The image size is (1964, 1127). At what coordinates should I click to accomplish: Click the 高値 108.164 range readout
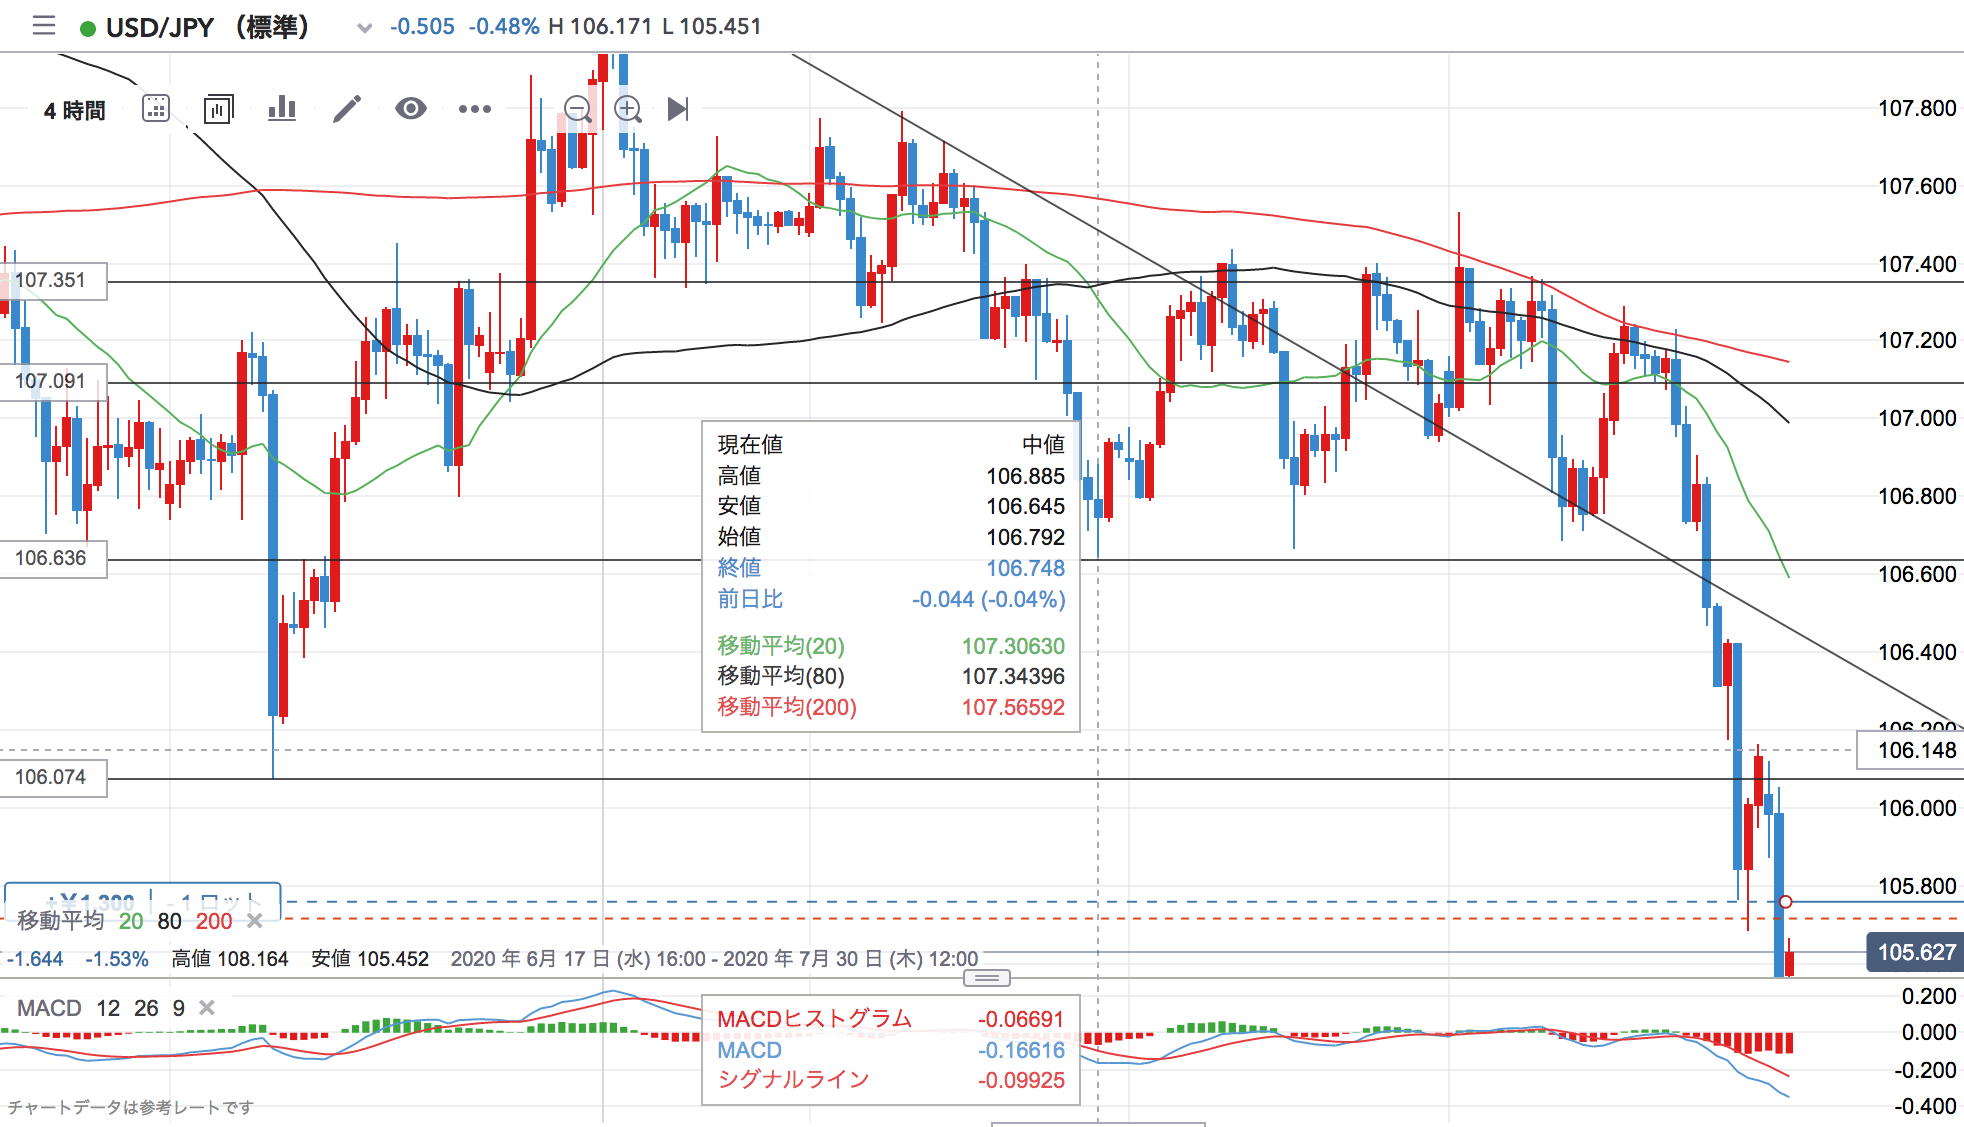click(x=230, y=959)
